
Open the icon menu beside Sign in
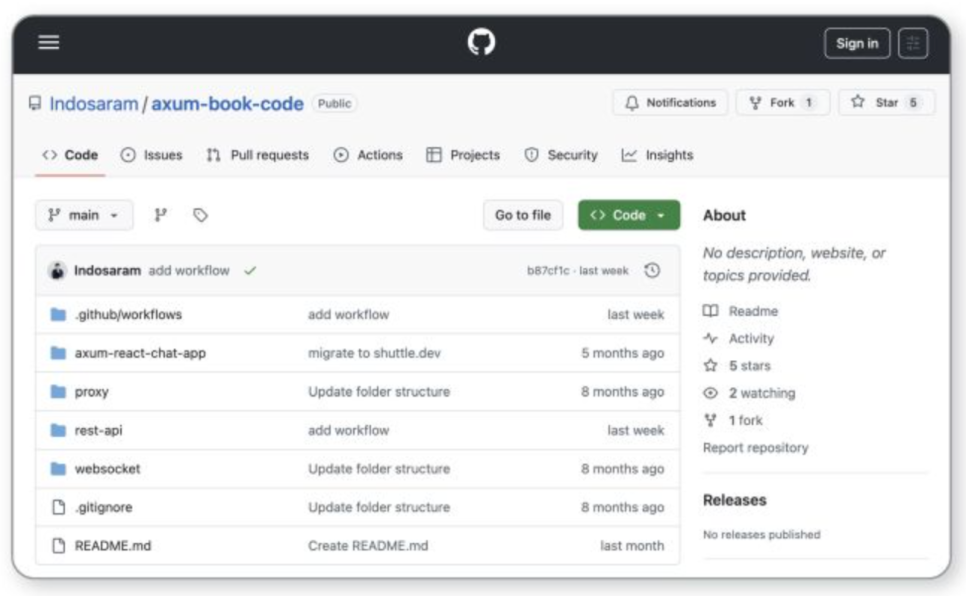pos(912,43)
